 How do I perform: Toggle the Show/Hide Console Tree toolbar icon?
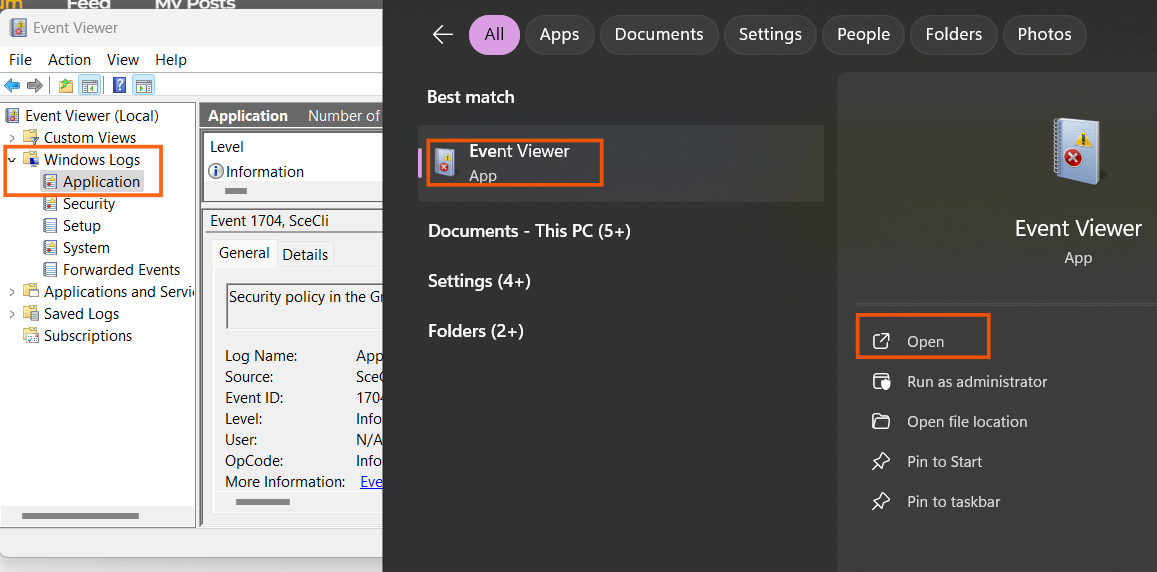(x=89, y=86)
